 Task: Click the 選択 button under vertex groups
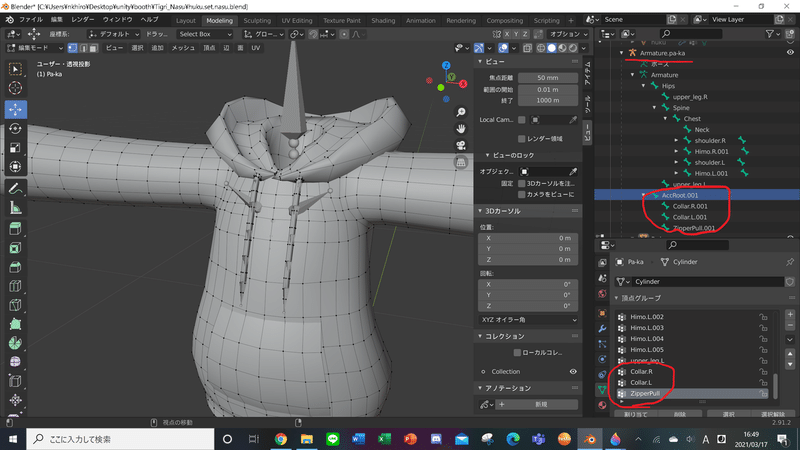point(728,412)
